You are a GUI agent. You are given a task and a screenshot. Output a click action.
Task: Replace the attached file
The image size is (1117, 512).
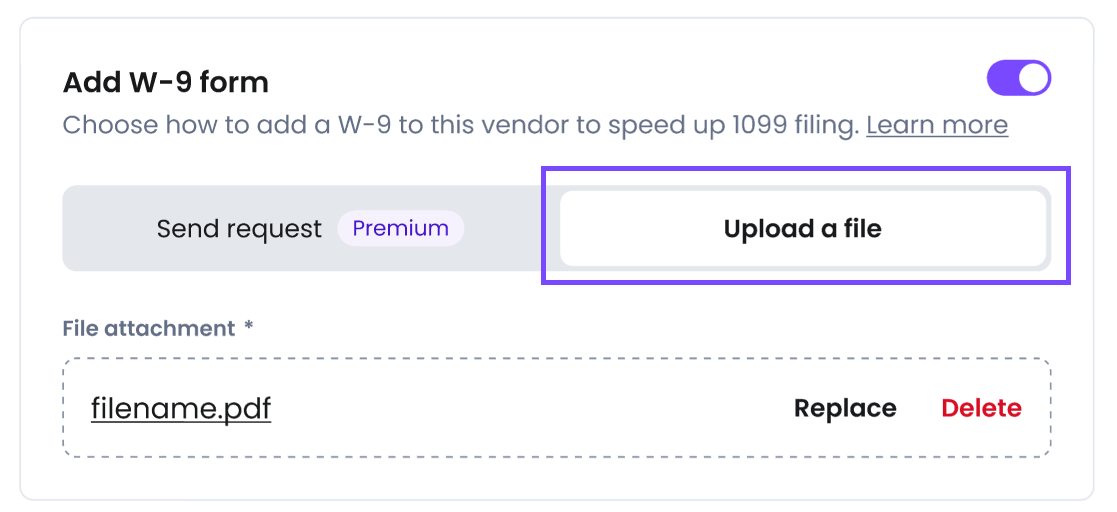pos(845,408)
